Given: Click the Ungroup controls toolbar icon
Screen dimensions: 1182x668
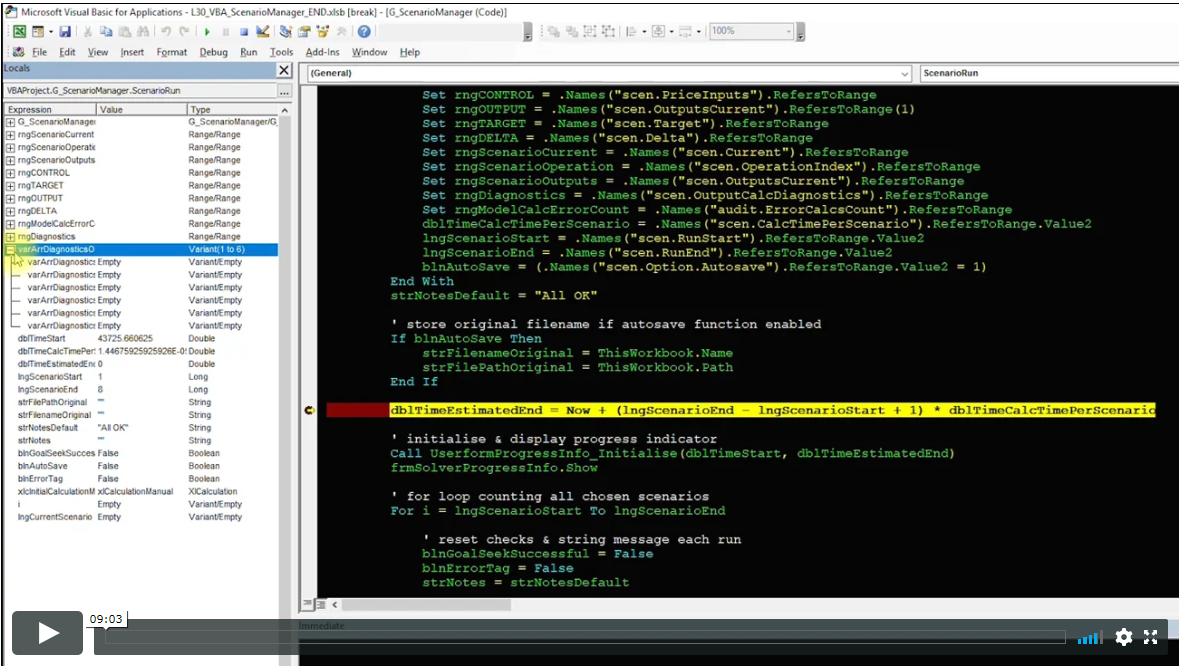Looking at the screenshot, I should tap(608, 31).
